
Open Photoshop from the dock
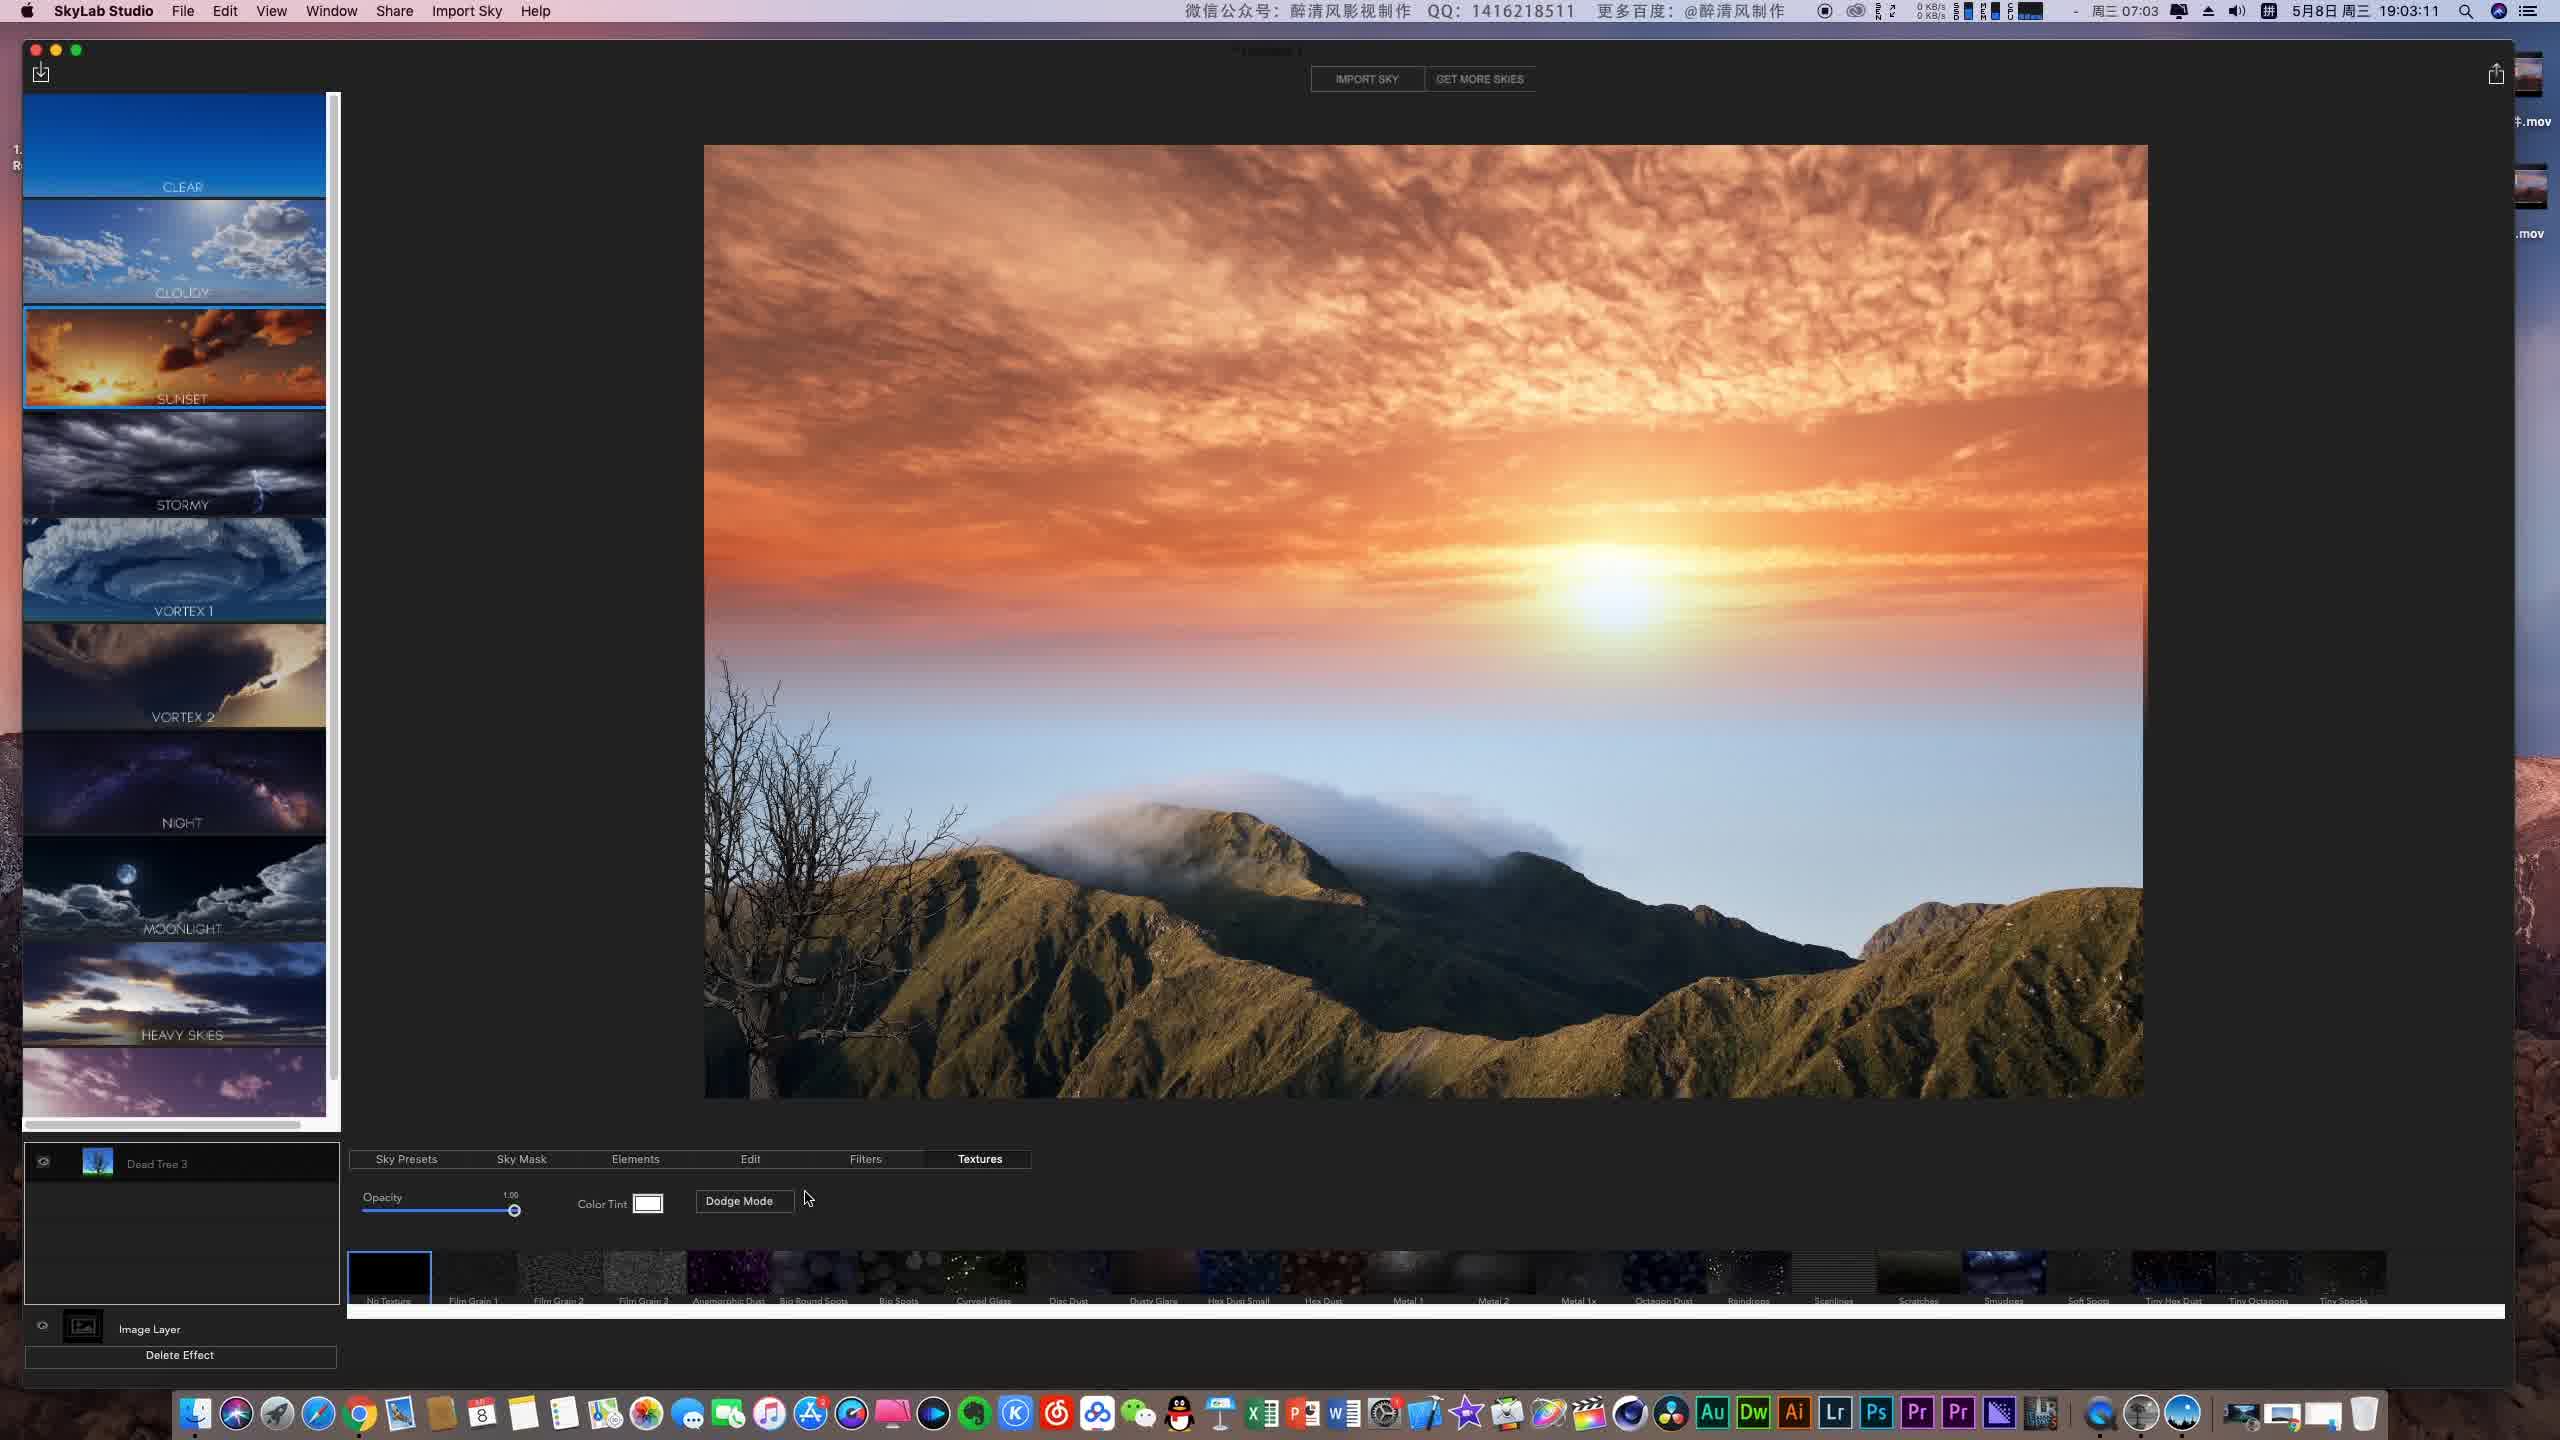click(x=1876, y=1413)
